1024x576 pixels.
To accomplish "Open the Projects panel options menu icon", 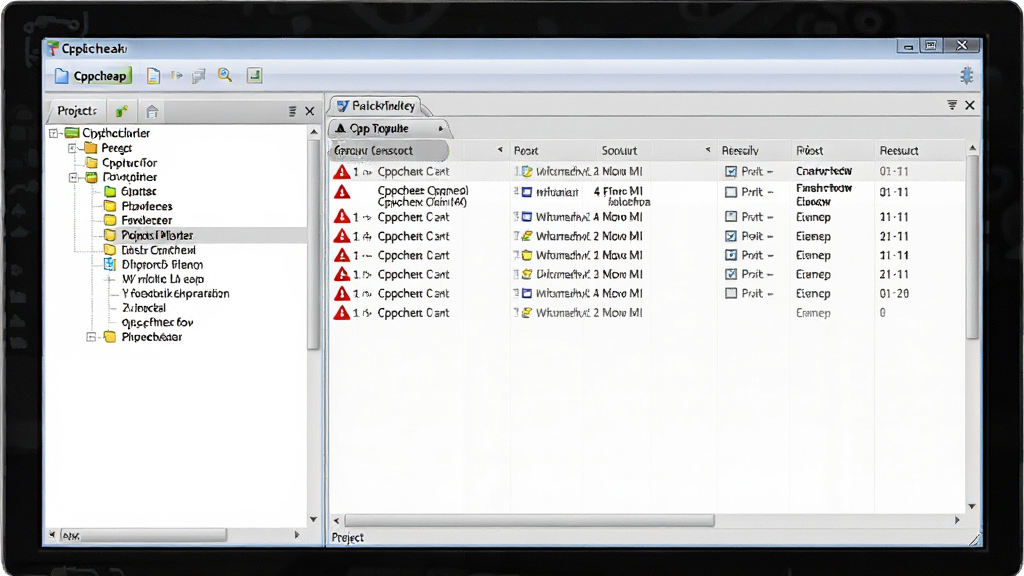I will pyautogui.click(x=293, y=111).
